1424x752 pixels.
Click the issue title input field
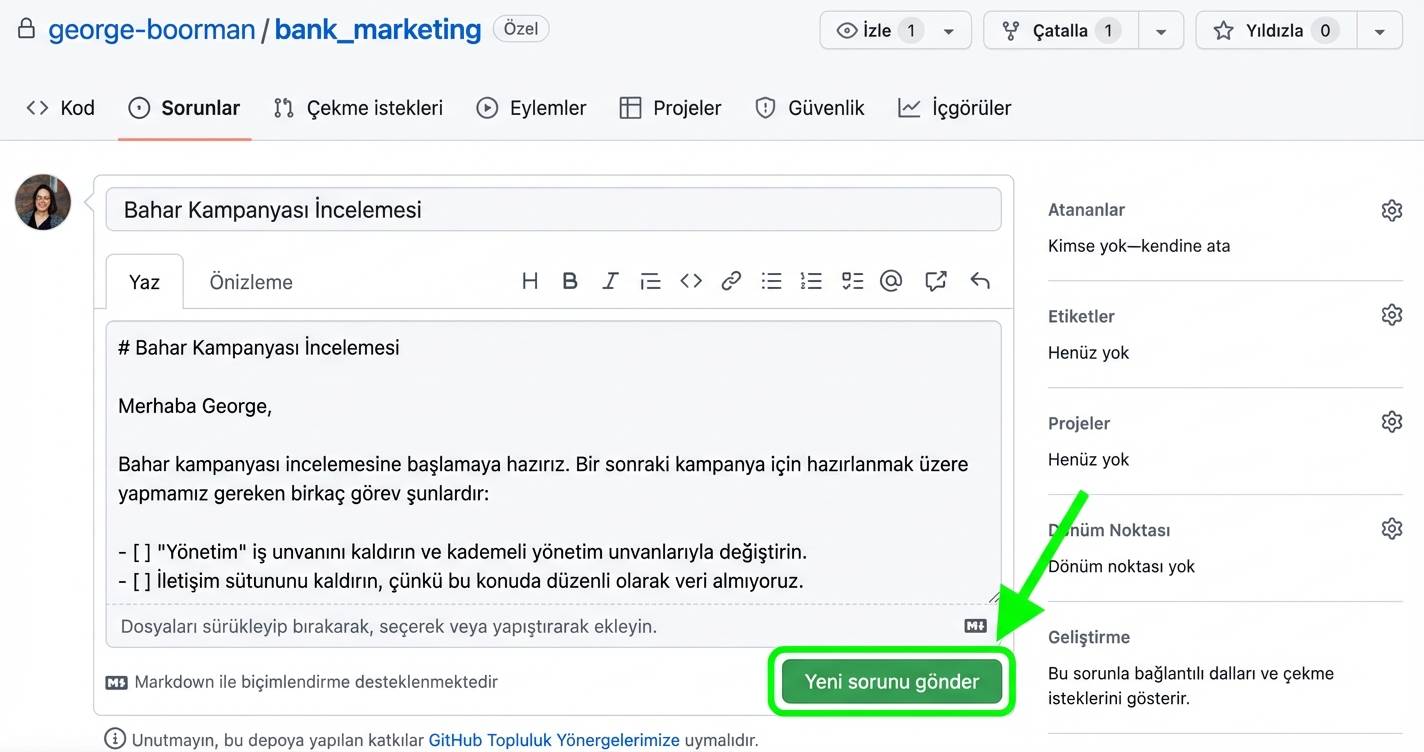pyautogui.click(x=553, y=210)
